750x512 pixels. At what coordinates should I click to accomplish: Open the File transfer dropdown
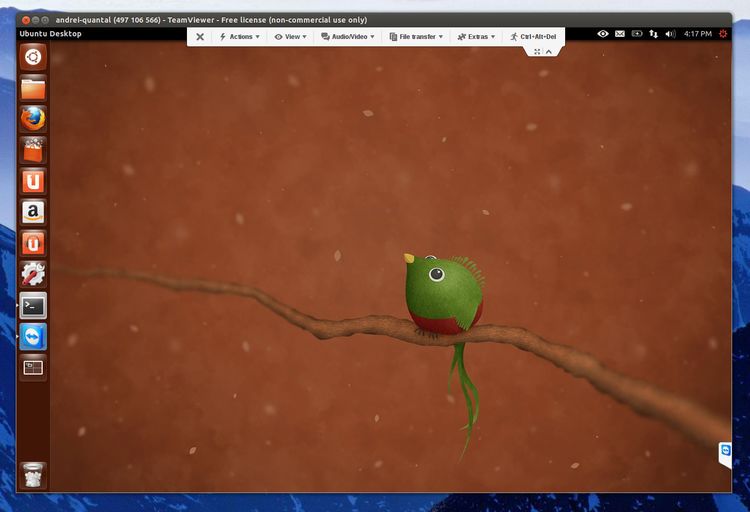pyautogui.click(x=416, y=37)
